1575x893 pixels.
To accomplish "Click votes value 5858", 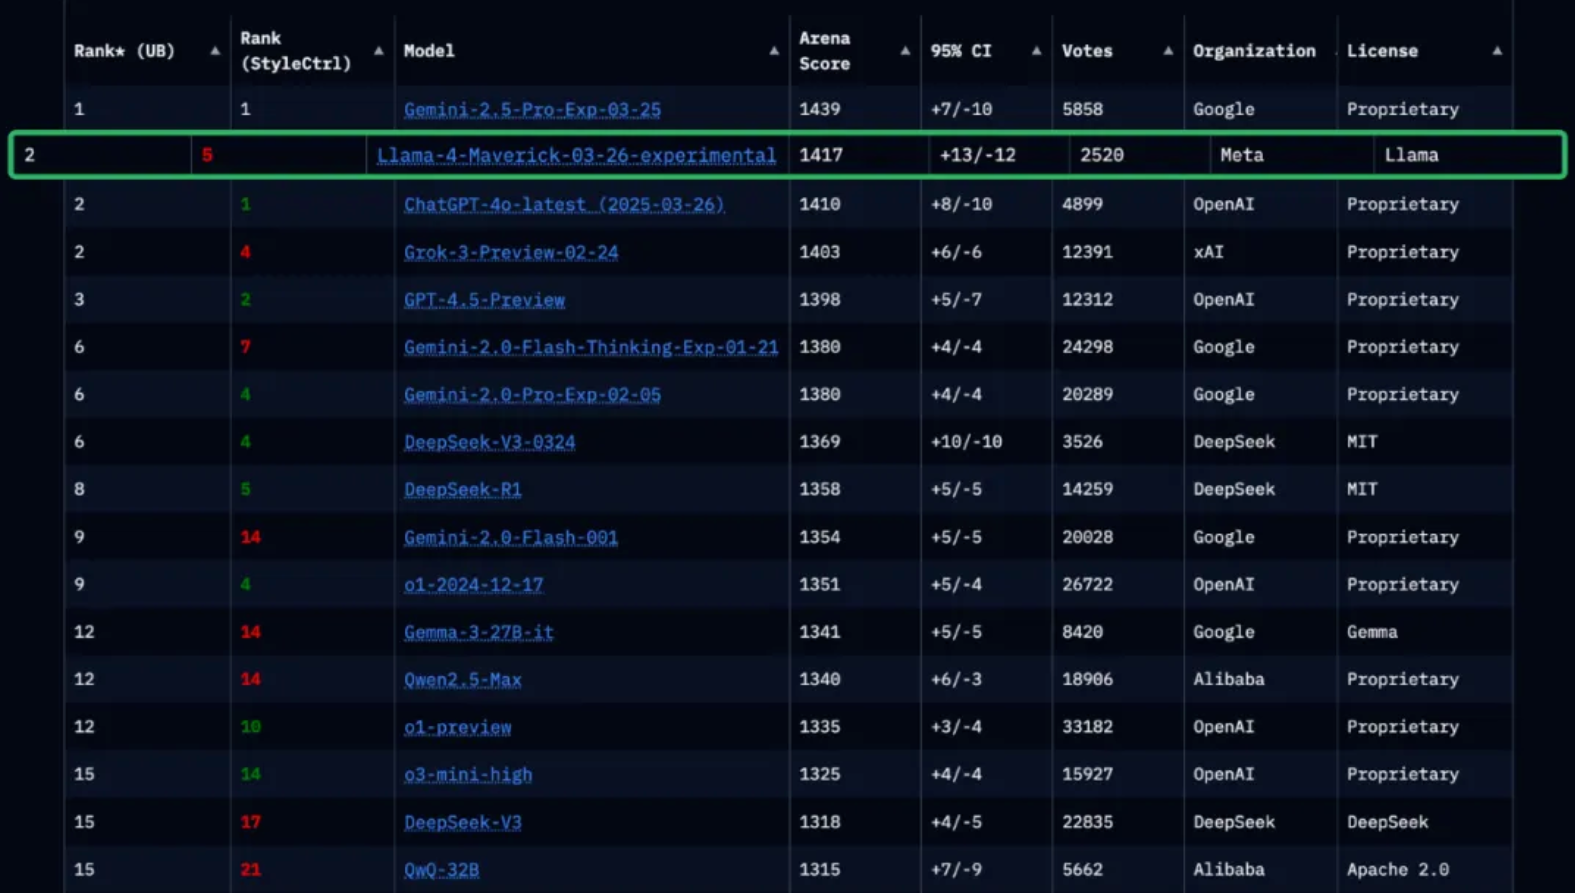I will tap(1083, 109).
